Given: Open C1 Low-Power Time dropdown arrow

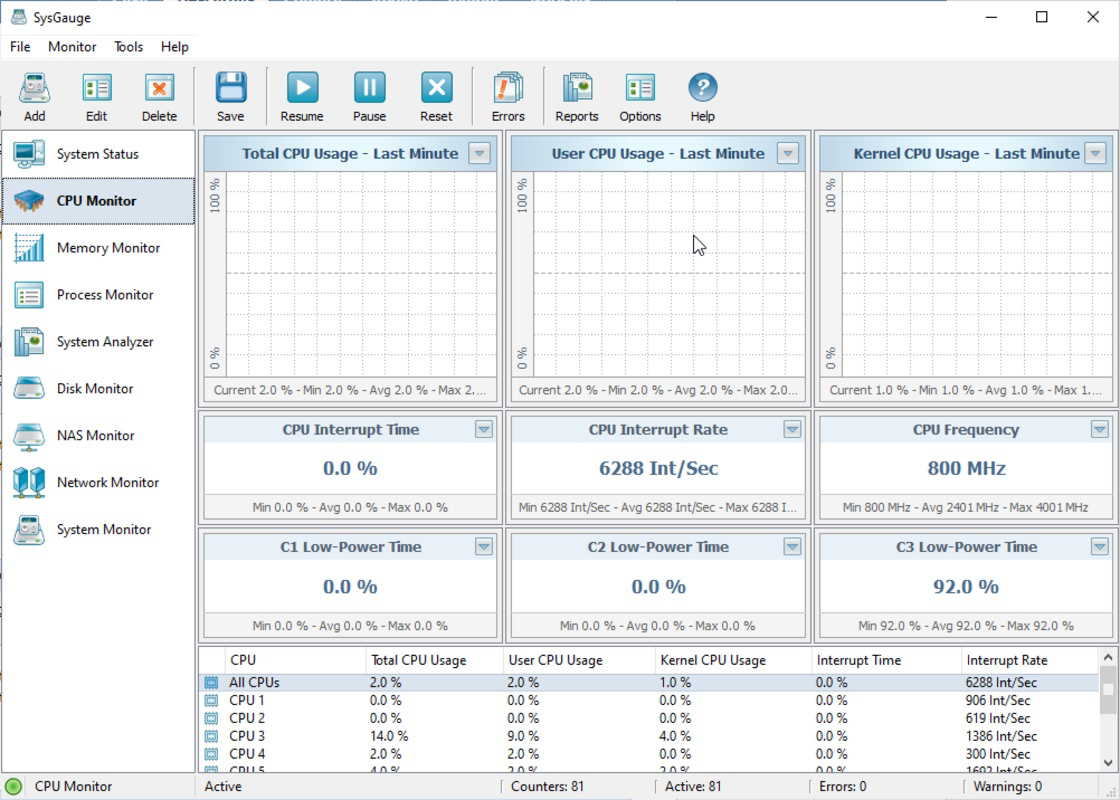Looking at the screenshot, I should tap(484, 546).
